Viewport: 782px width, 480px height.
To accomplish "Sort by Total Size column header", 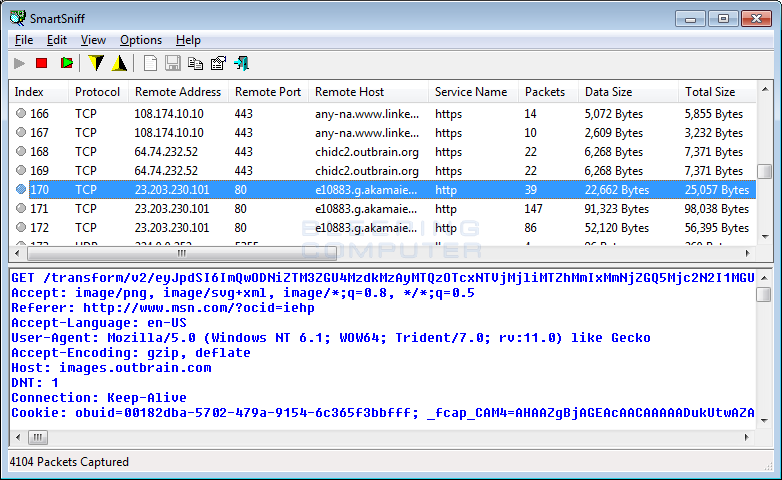I will click(x=717, y=92).
